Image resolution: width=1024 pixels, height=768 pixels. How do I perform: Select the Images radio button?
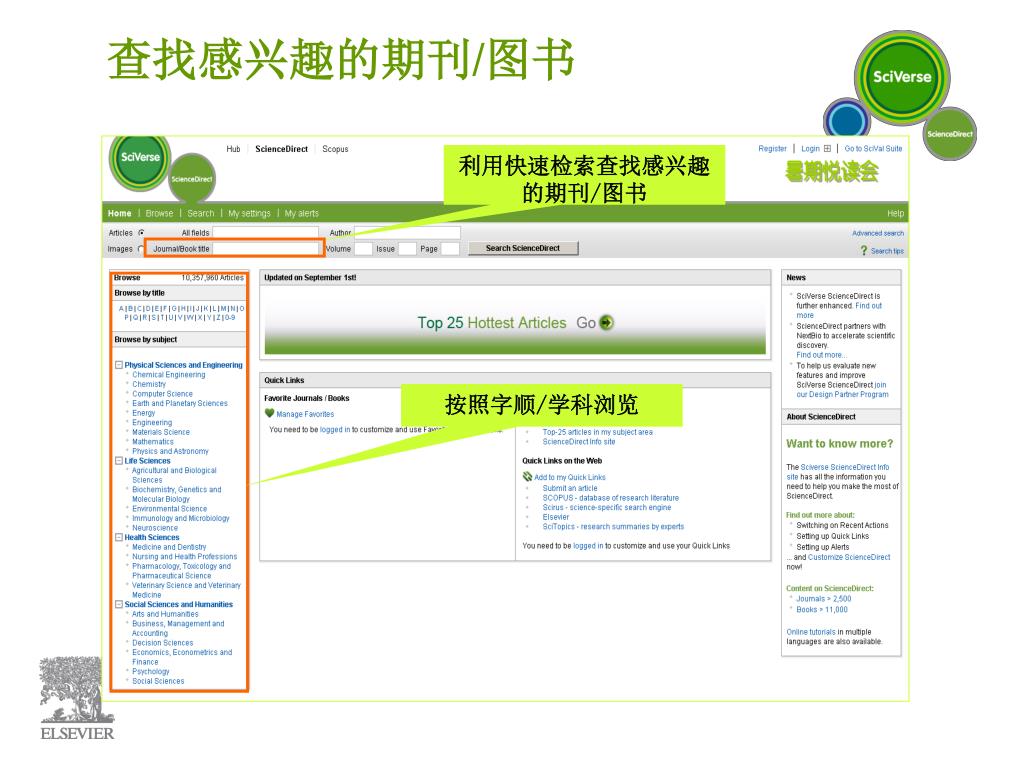(x=140, y=249)
